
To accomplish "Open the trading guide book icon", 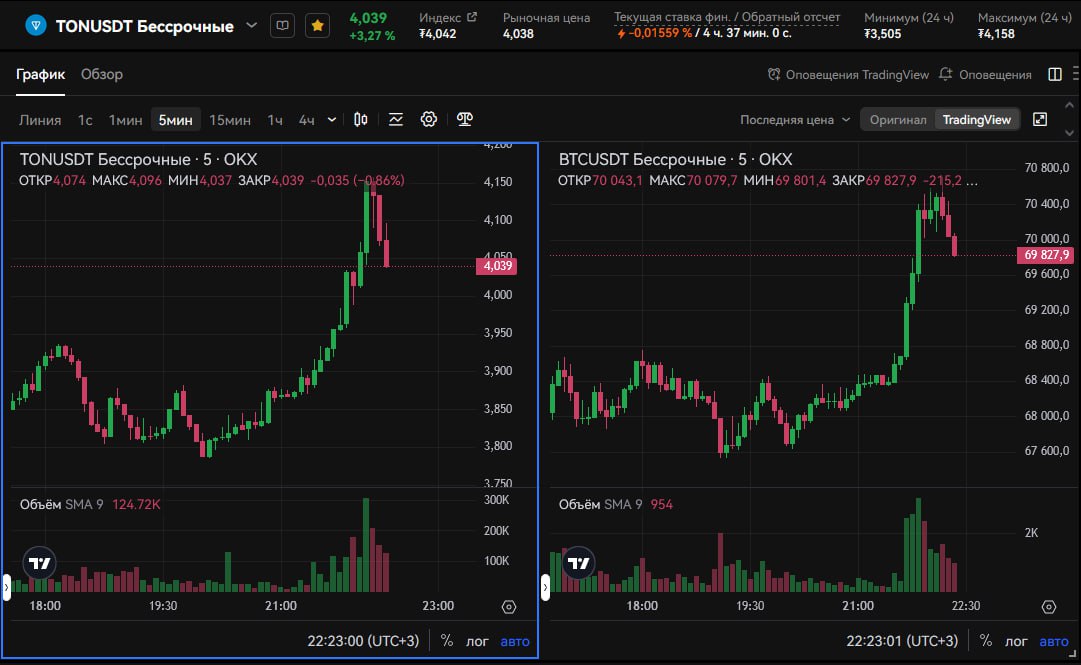I will point(283,25).
